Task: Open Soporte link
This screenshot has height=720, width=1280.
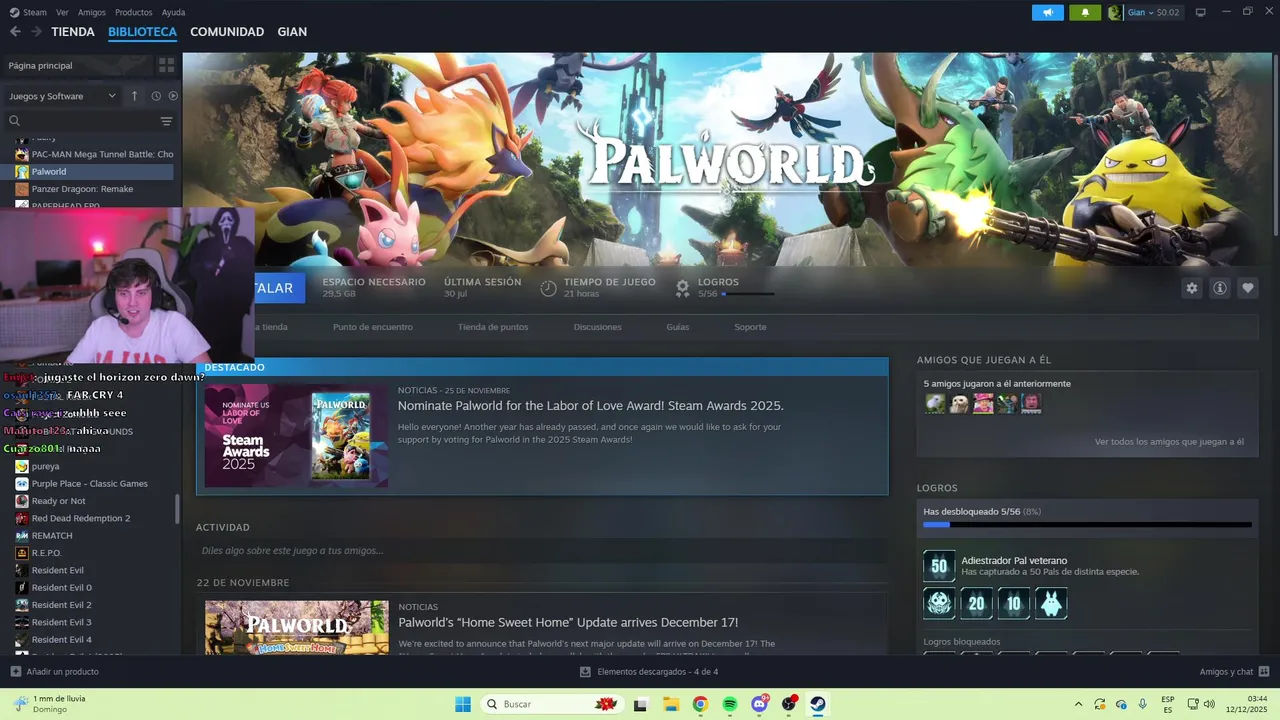Action: tap(750, 327)
